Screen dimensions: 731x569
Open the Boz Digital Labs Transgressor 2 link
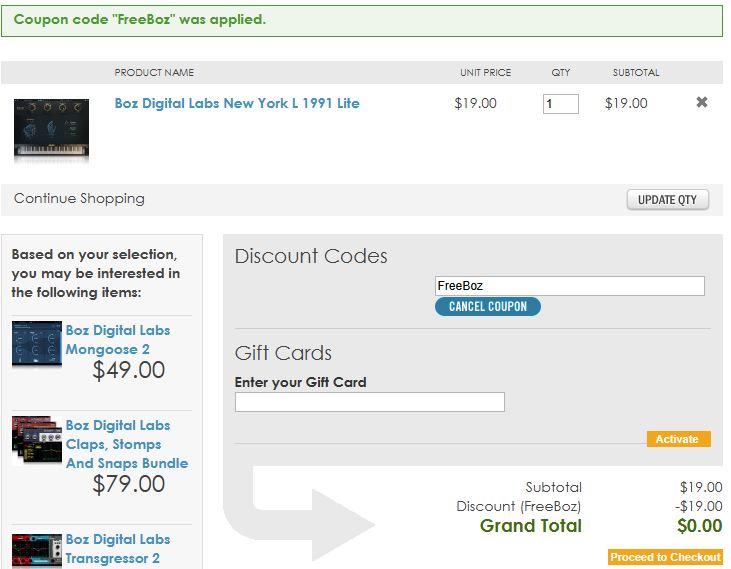(x=118, y=548)
